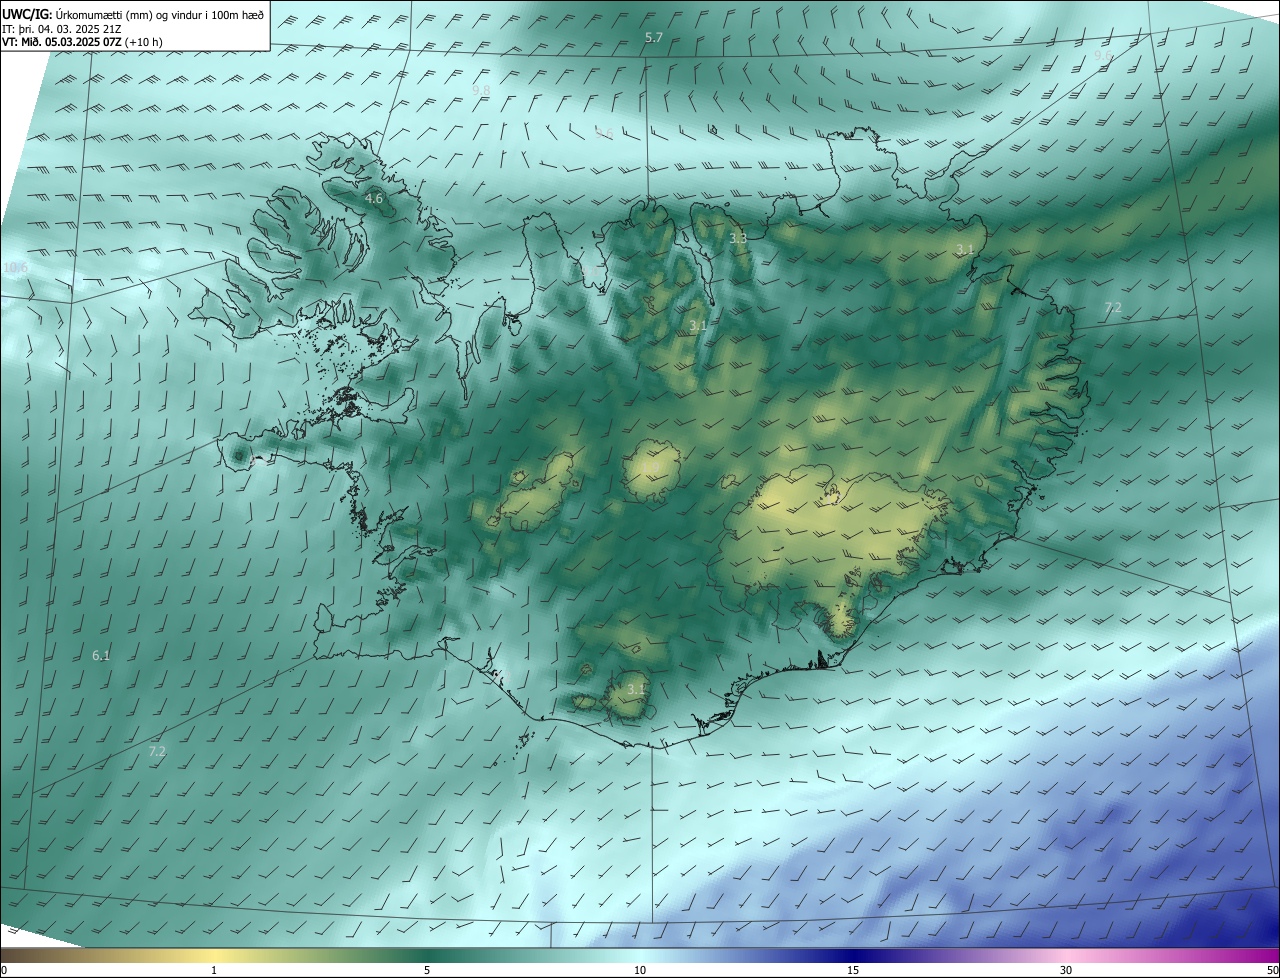This screenshot has width=1280, height=978.
Task: Click the colorbar tick label 30
Action: click(x=1066, y=970)
